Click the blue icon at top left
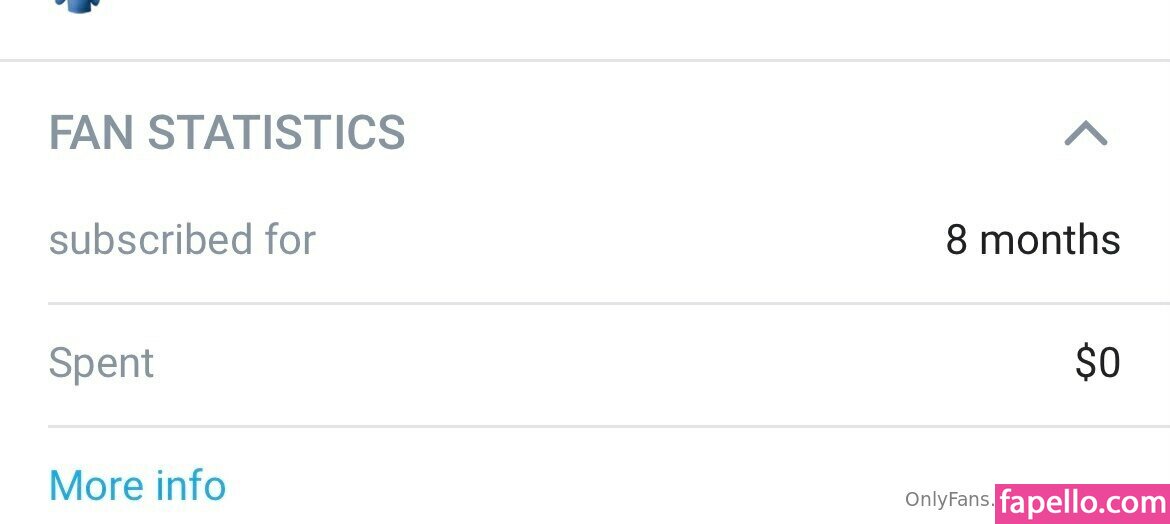The image size is (1170, 524). (78, 5)
